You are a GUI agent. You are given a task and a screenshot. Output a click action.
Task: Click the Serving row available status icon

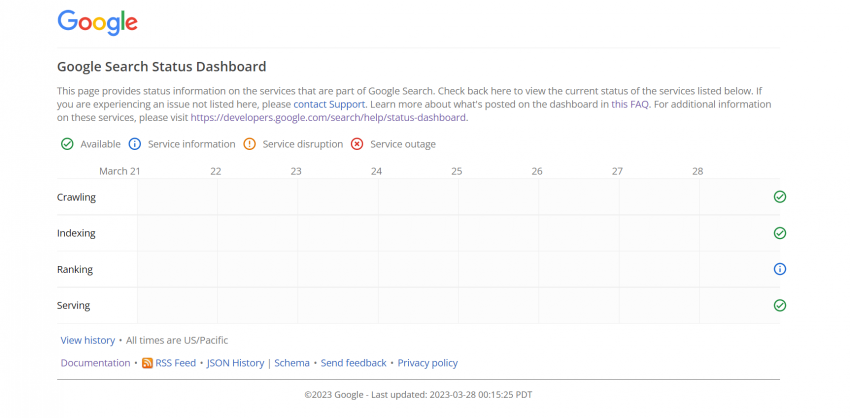point(780,305)
